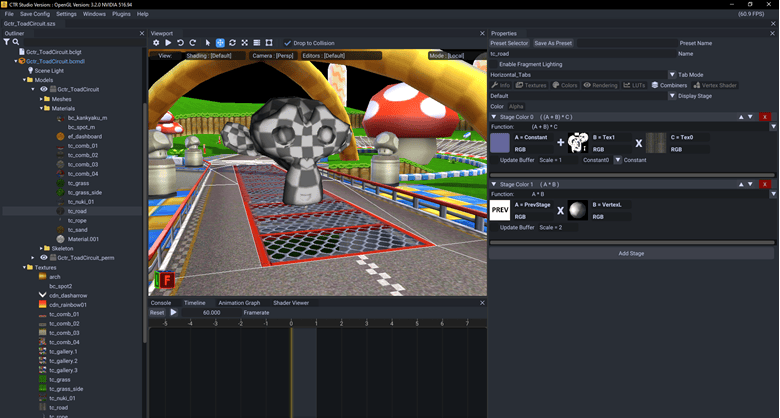The width and height of the screenshot is (780, 418).
Task: Select the cursor selection tool
Action: coord(208,43)
